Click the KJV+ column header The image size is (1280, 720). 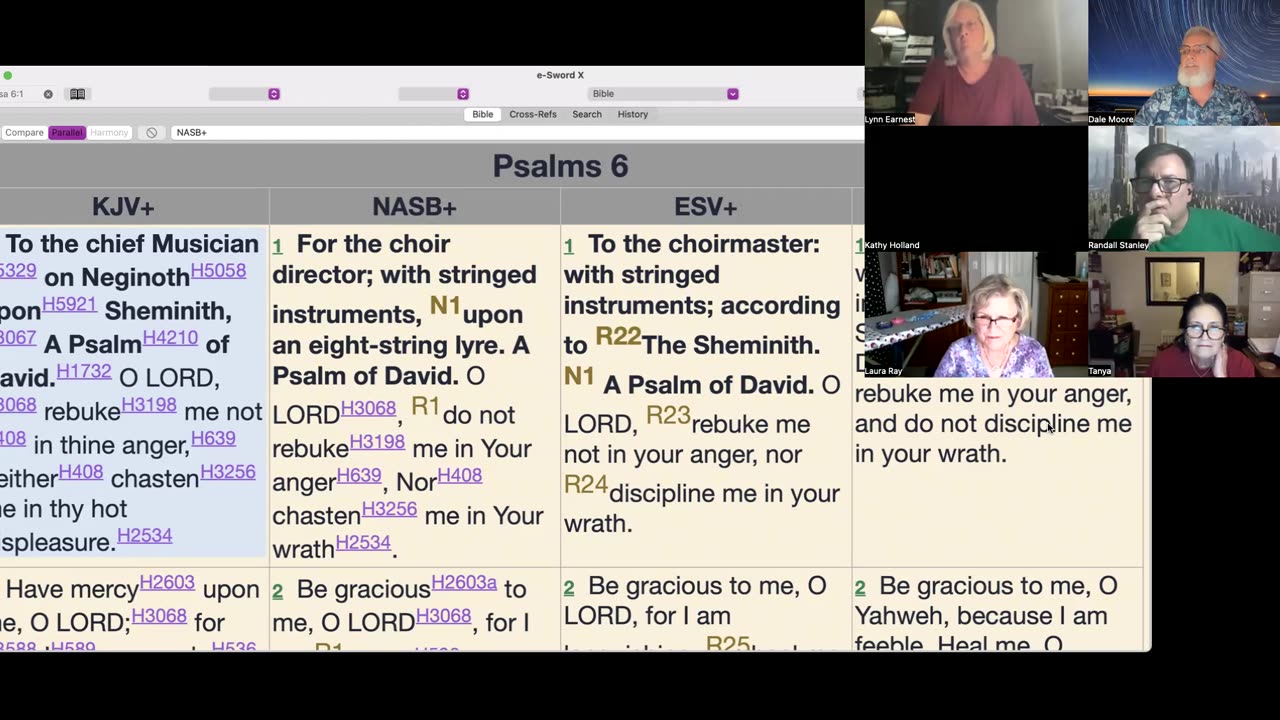click(123, 207)
